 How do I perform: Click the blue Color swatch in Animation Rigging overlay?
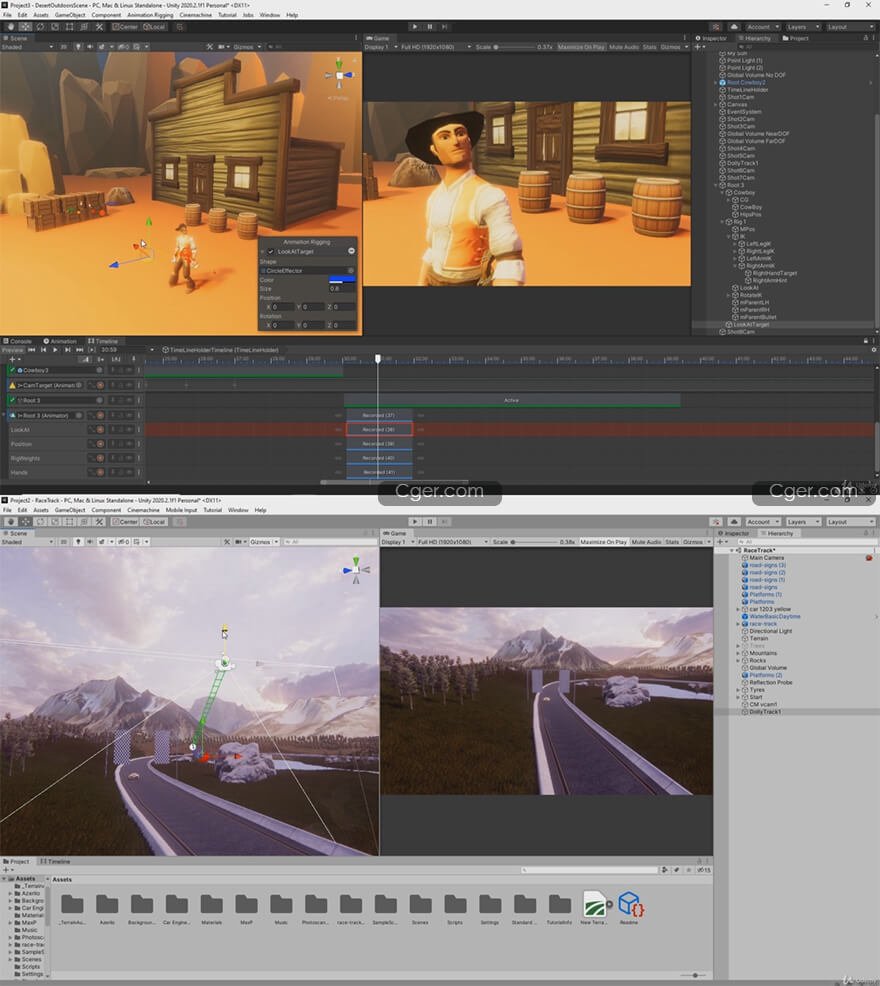click(342, 280)
